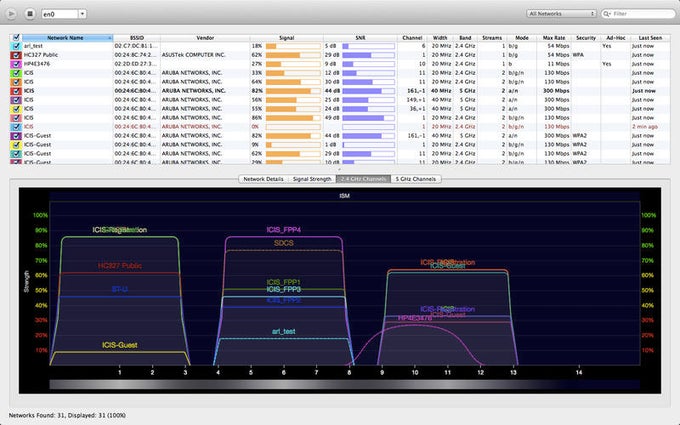Click the '2 min ago' last seen cell
The width and height of the screenshot is (680, 425).
pyautogui.click(x=644, y=127)
